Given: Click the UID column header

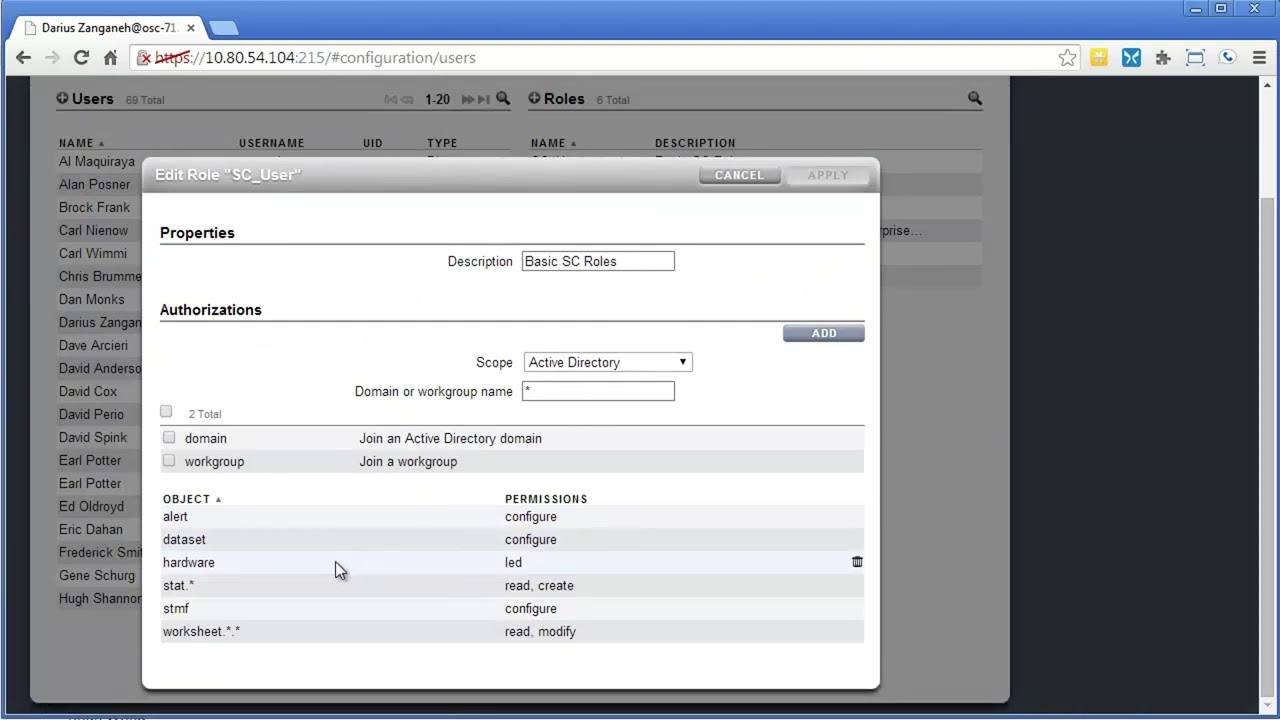Looking at the screenshot, I should [x=373, y=143].
